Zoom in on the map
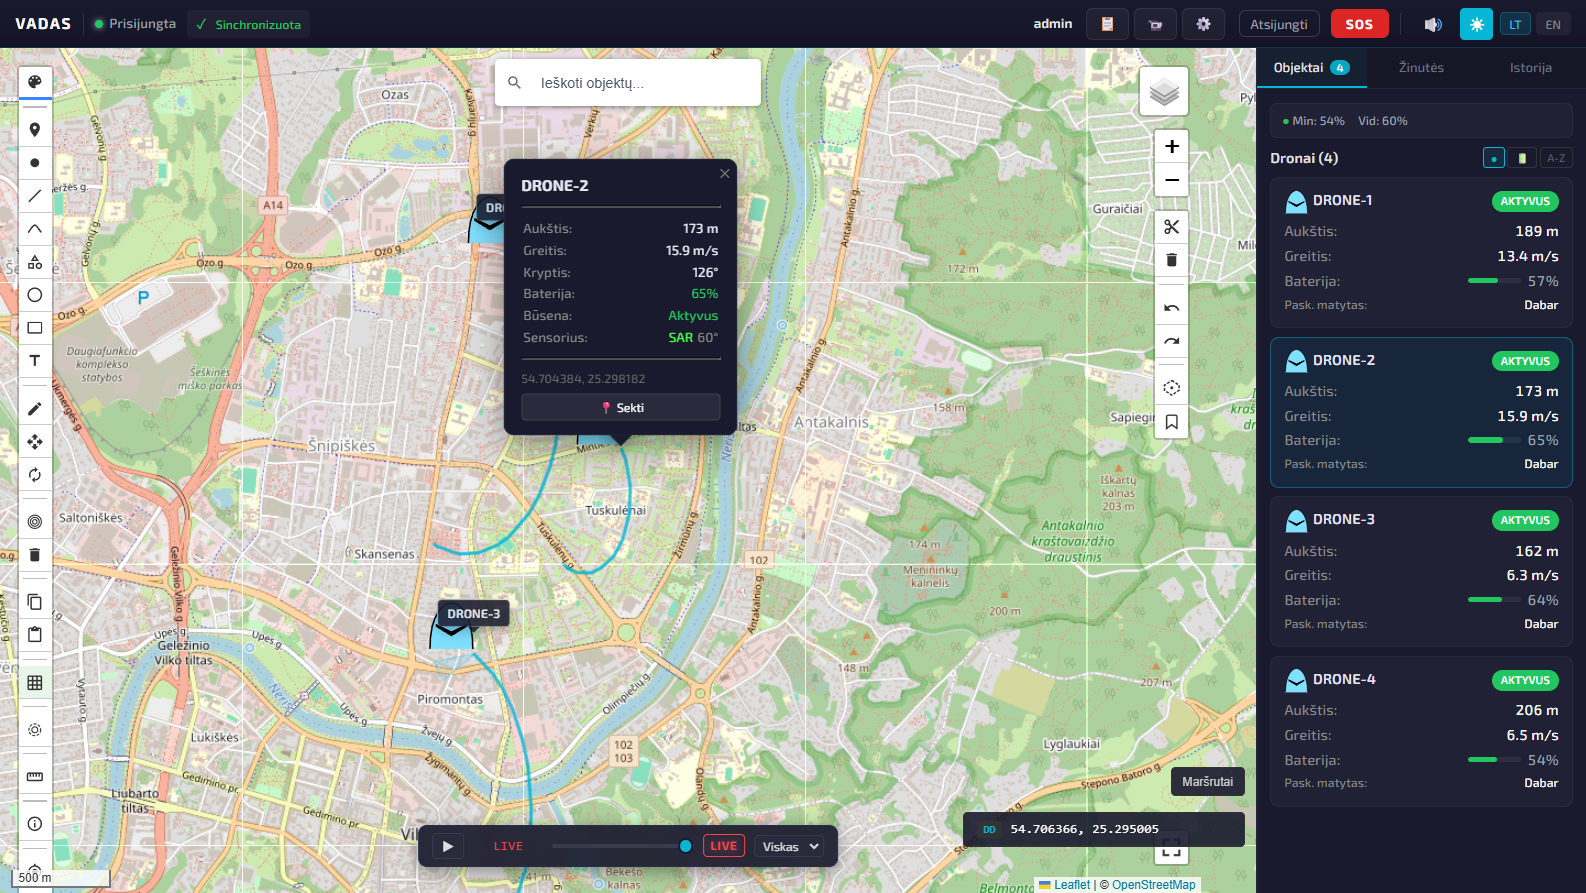This screenshot has height=893, width=1586. coord(1172,147)
